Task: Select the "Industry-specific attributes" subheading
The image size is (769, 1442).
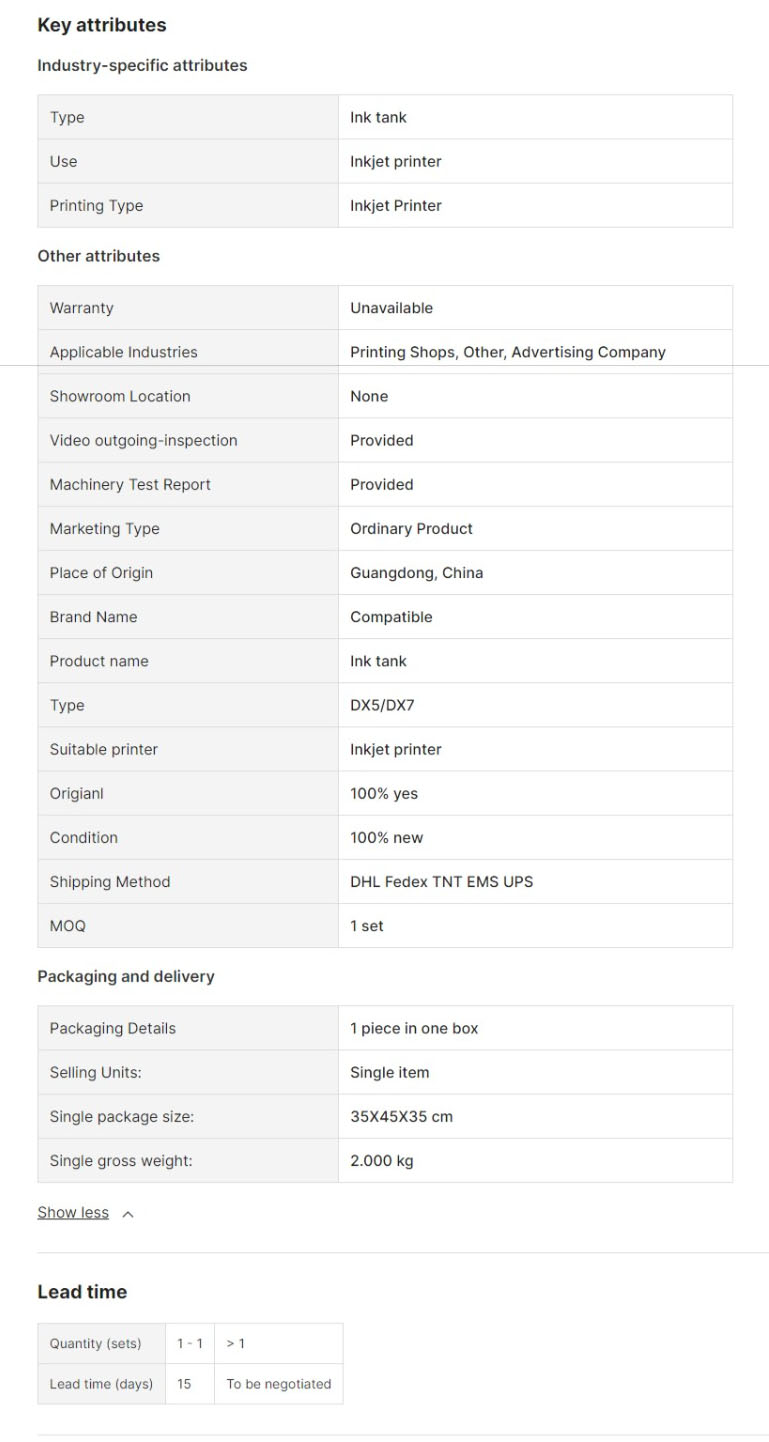Action: point(142,66)
